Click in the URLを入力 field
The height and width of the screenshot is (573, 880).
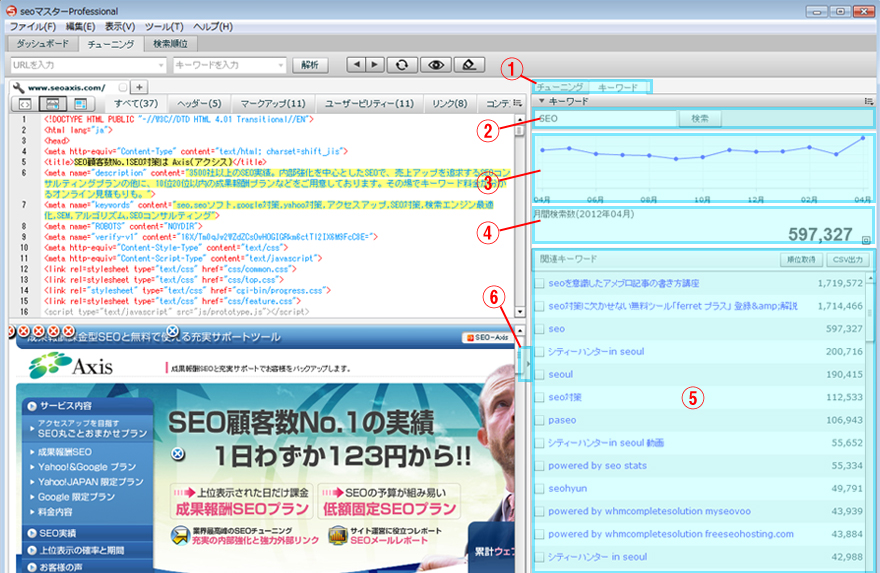click(x=83, y=66)
